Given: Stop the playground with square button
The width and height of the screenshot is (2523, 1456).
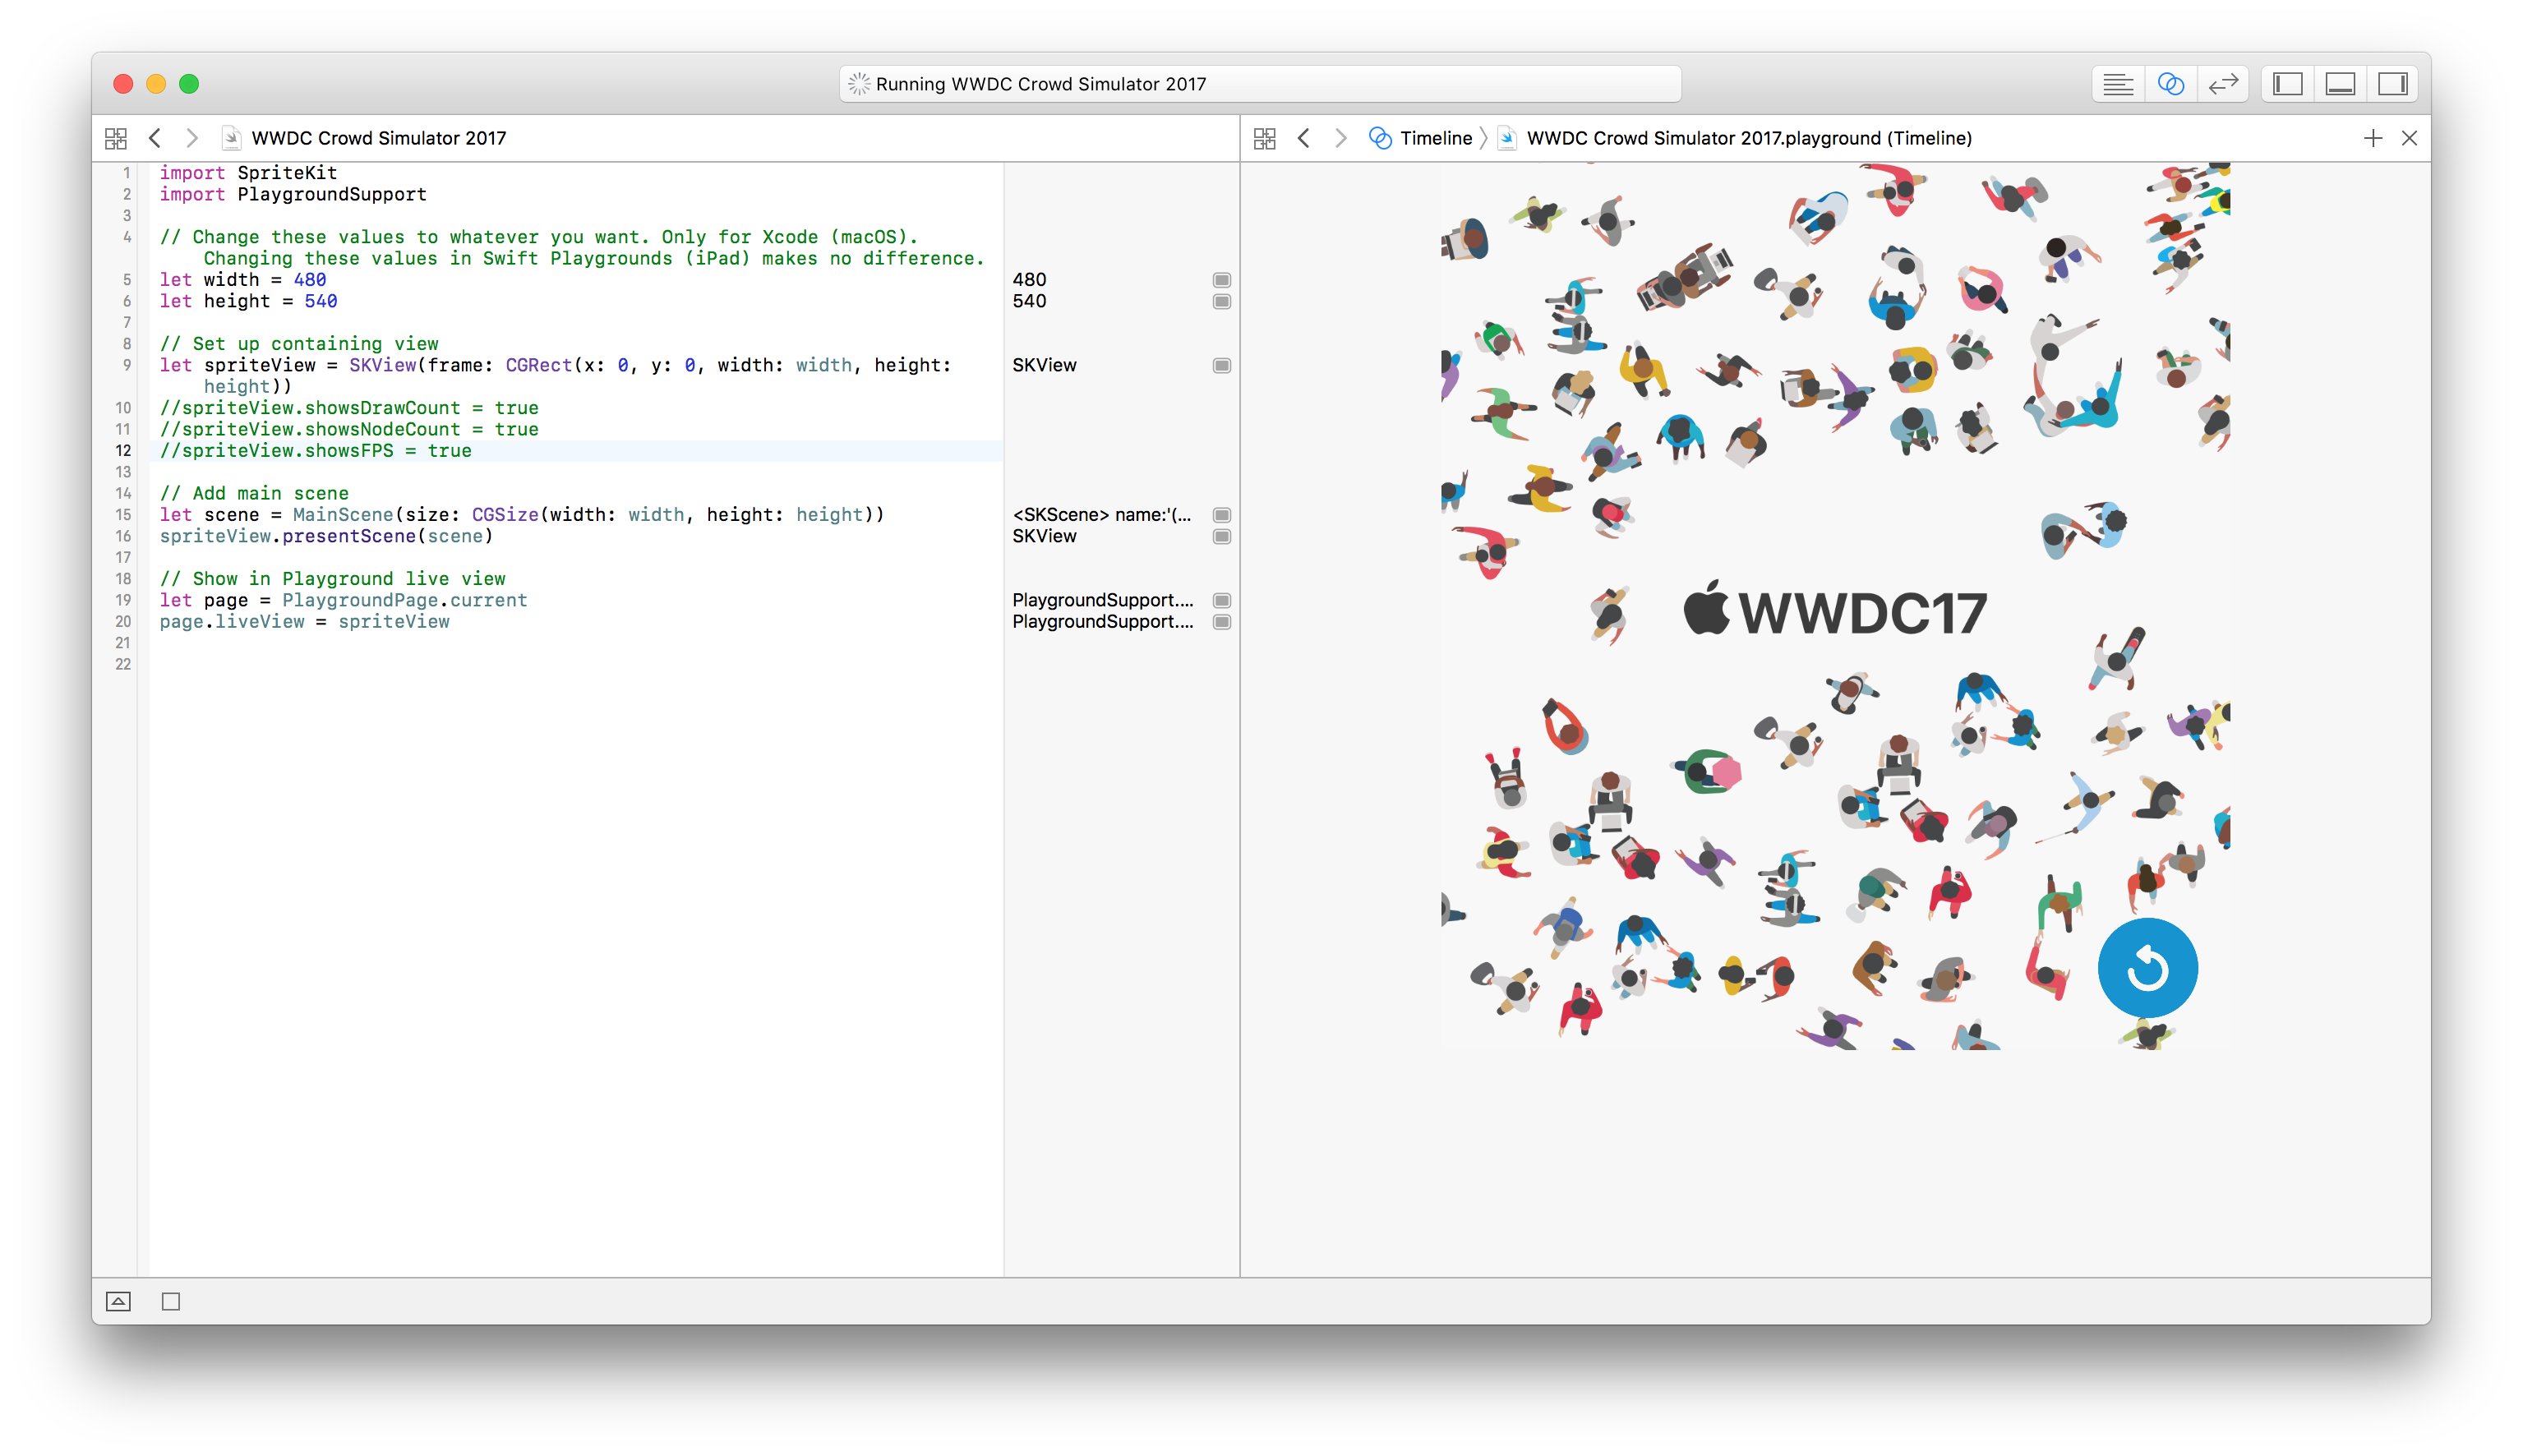Looking at the screenshot, I should 171,1301.
